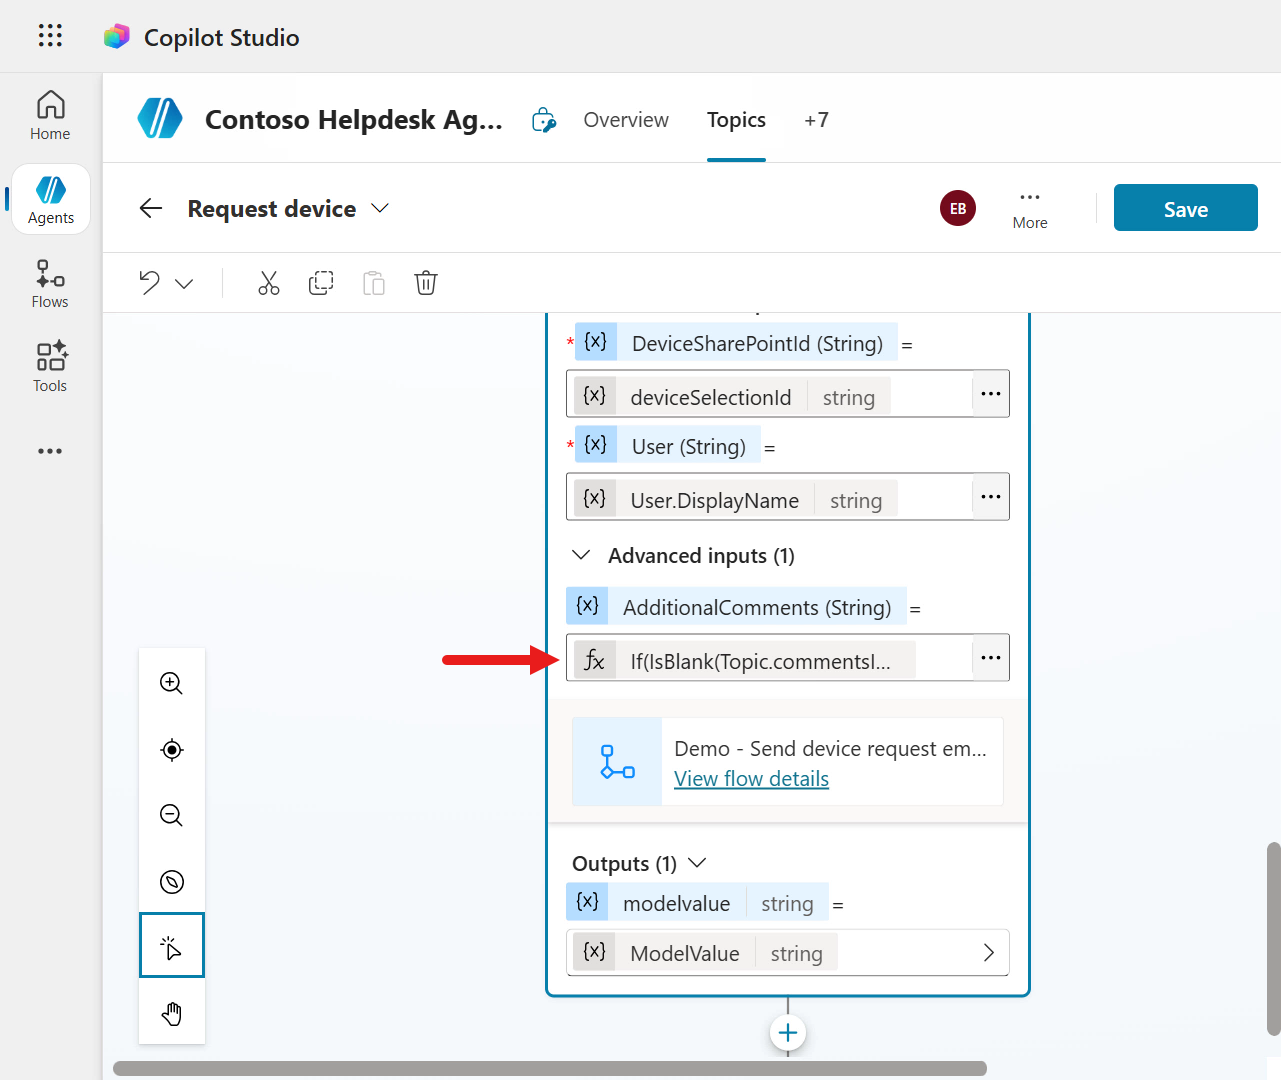The image size is (1281, 1080).
Task: Collapse the Outputs (1) section
Action: 696,862
